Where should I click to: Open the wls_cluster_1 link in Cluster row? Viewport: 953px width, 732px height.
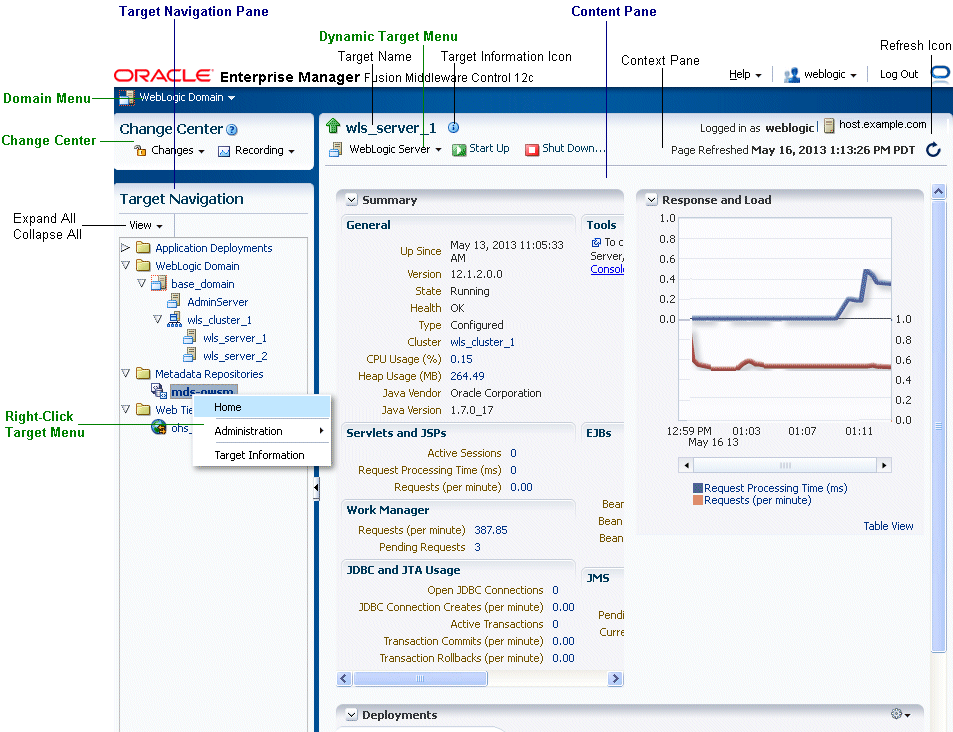(x=482, y=342)
